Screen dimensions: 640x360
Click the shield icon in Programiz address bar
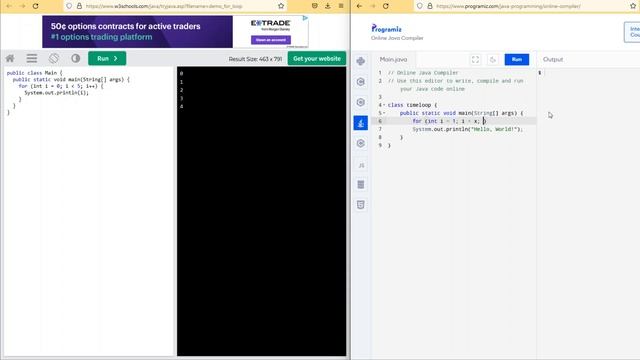click(x=420, y=6)
